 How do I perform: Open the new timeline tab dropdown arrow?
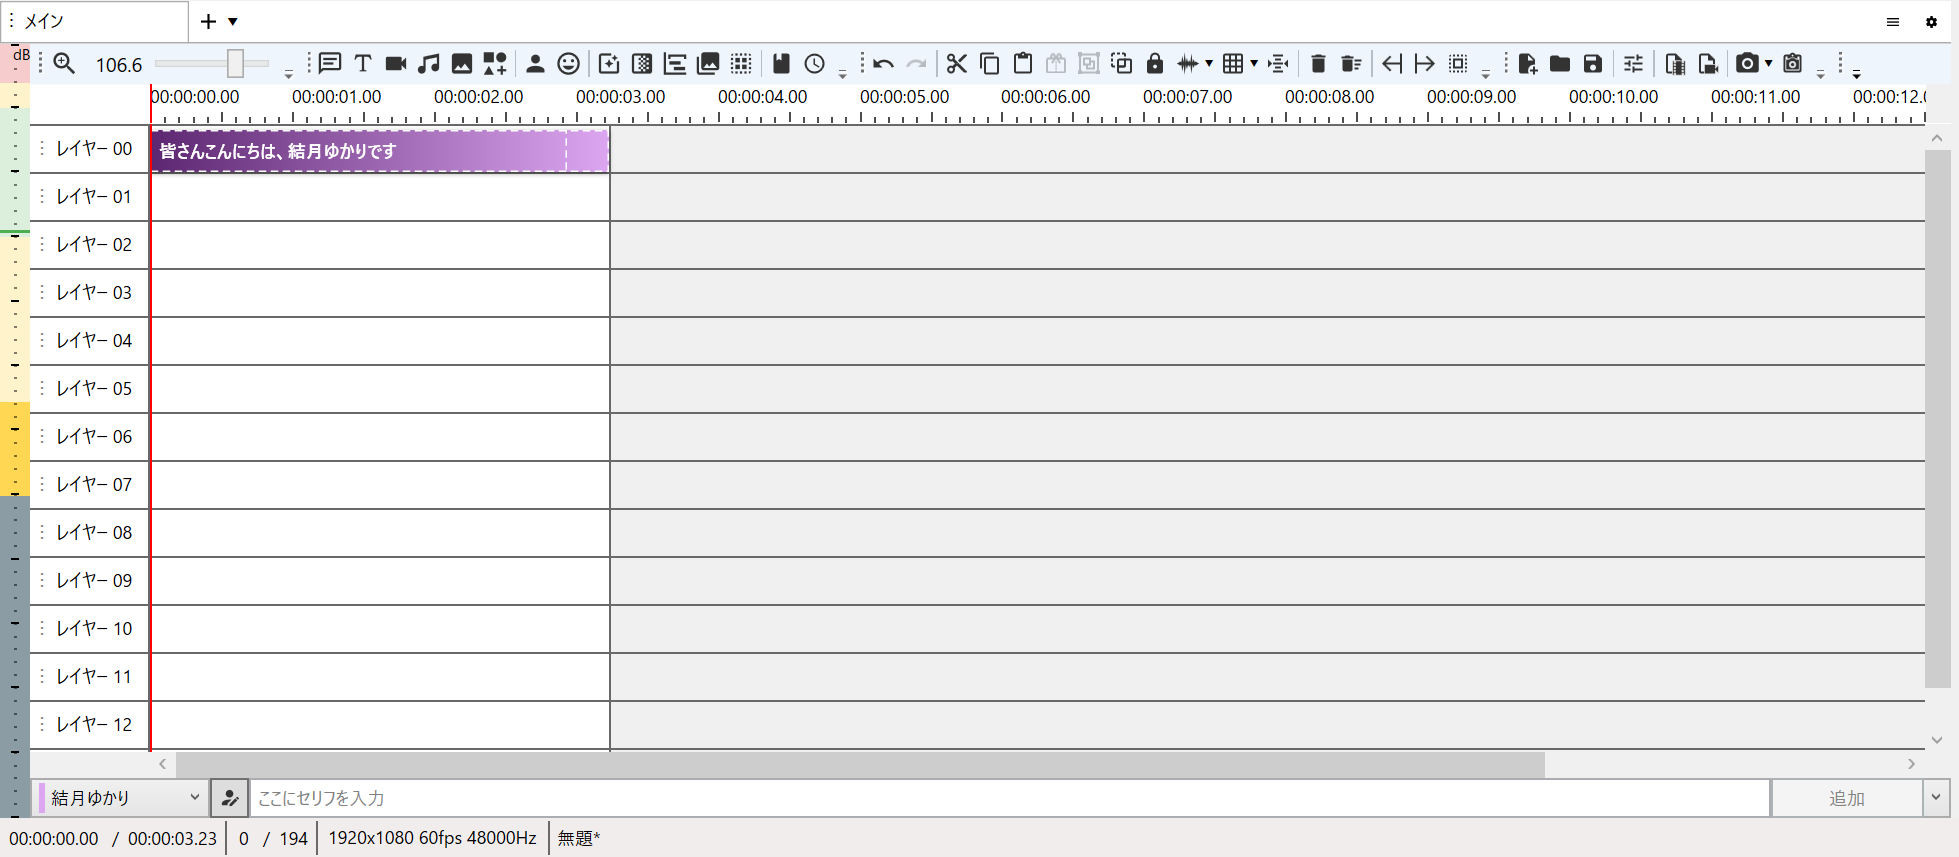pyautogui.click(x=233, y=22)
